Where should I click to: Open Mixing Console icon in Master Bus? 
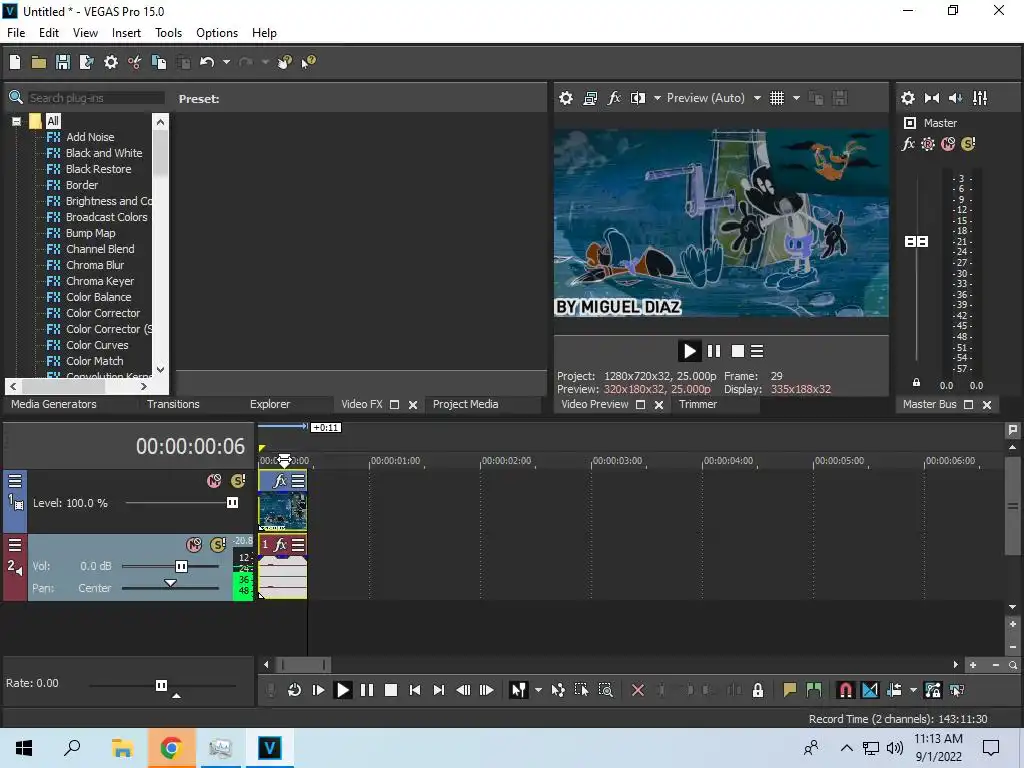(x=980, y=98)
